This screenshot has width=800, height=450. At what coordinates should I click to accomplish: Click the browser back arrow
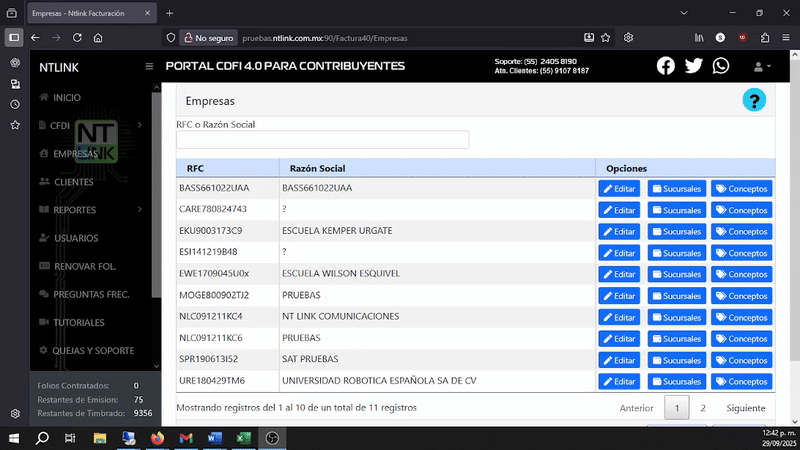pyautogui.click(x=35, y=38)
